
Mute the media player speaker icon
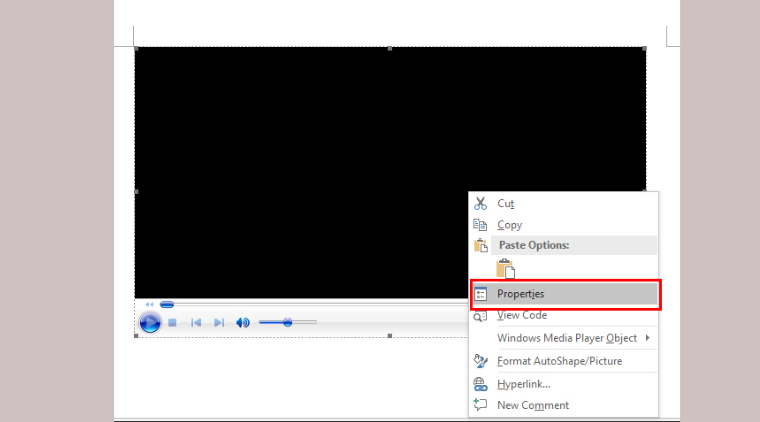pyautogui.click(x=242, y=323)
